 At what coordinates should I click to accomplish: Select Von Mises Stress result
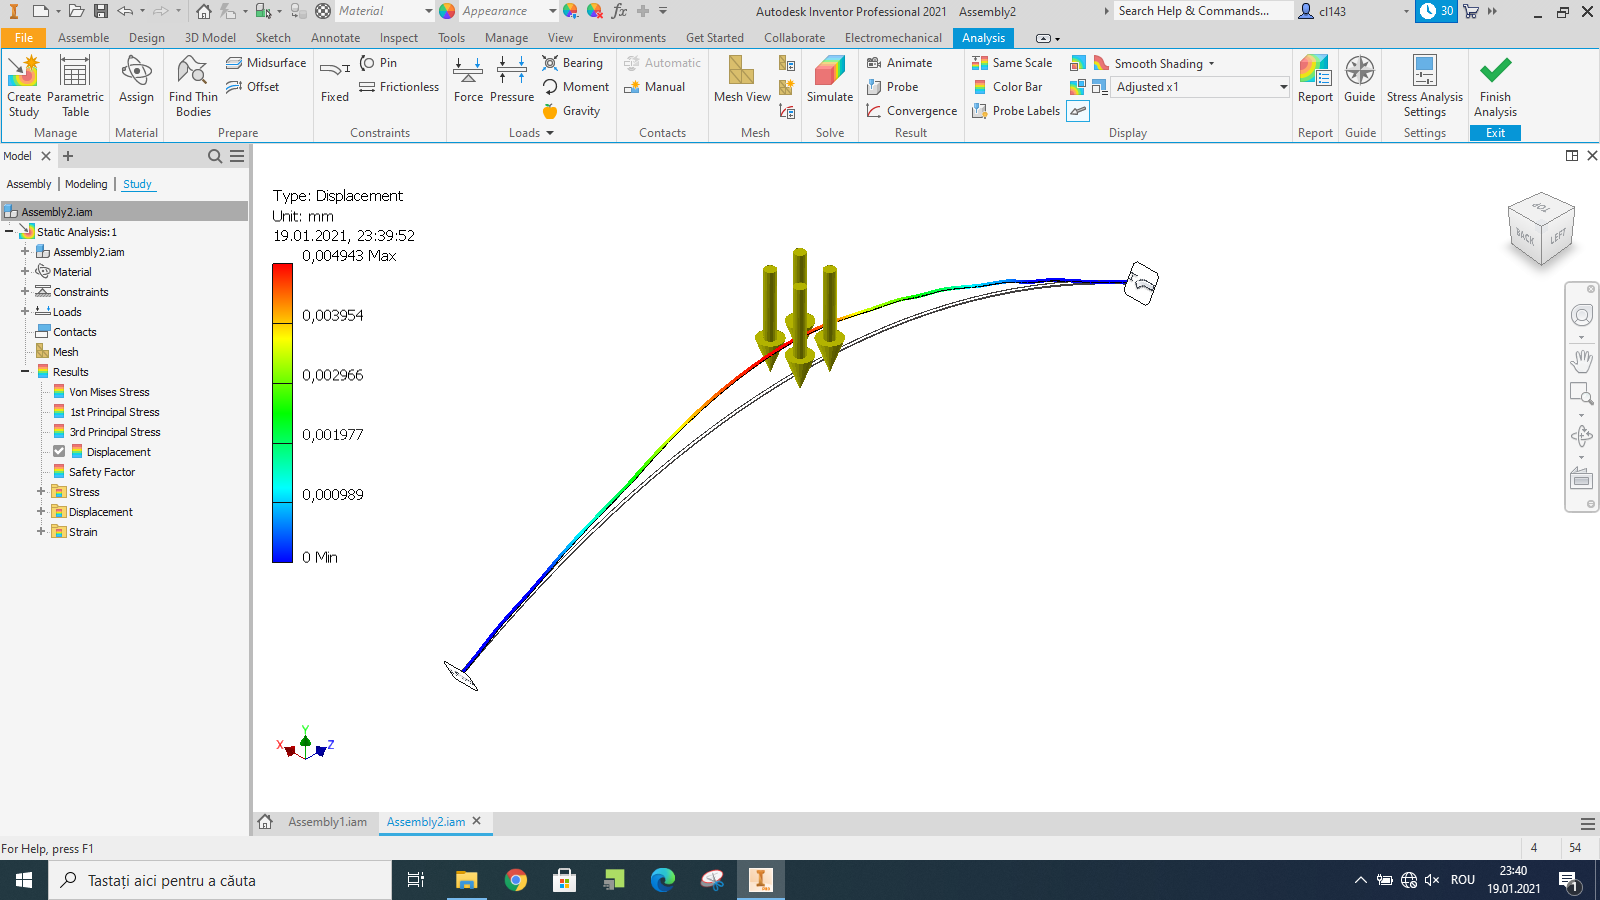coord(109,392)
